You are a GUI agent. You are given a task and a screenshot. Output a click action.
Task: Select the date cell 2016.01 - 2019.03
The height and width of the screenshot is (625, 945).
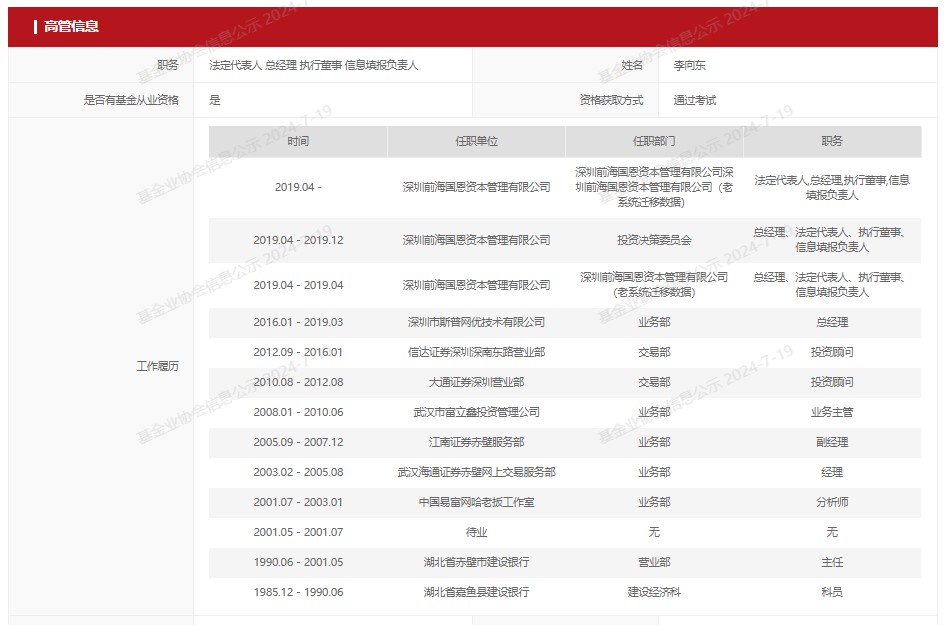coord(298,322)
